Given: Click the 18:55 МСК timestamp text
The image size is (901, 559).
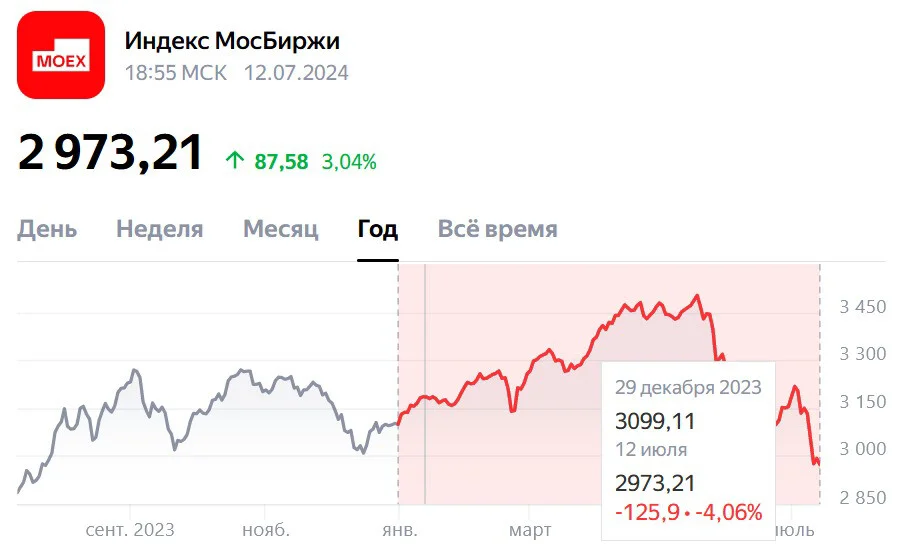Looking at the screenshot, I should pos(176,73).
